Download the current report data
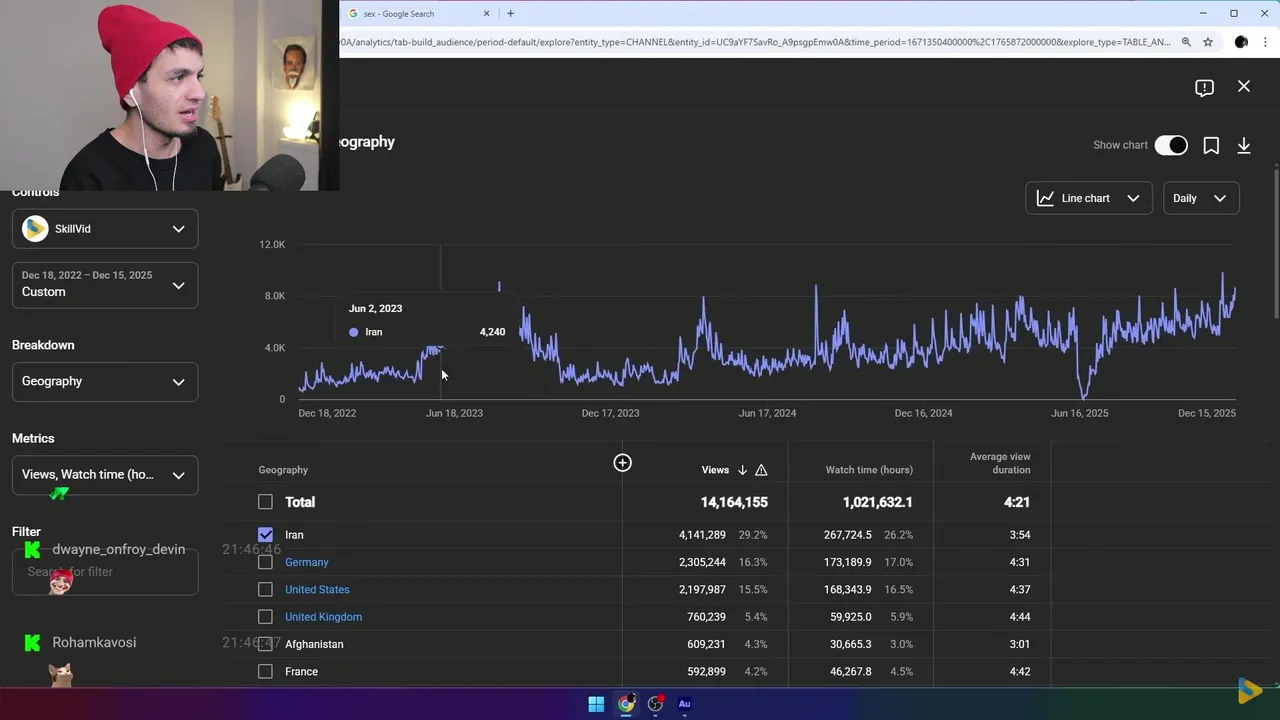Viewport: 1280px width, 720px height. coord(1244,146)
